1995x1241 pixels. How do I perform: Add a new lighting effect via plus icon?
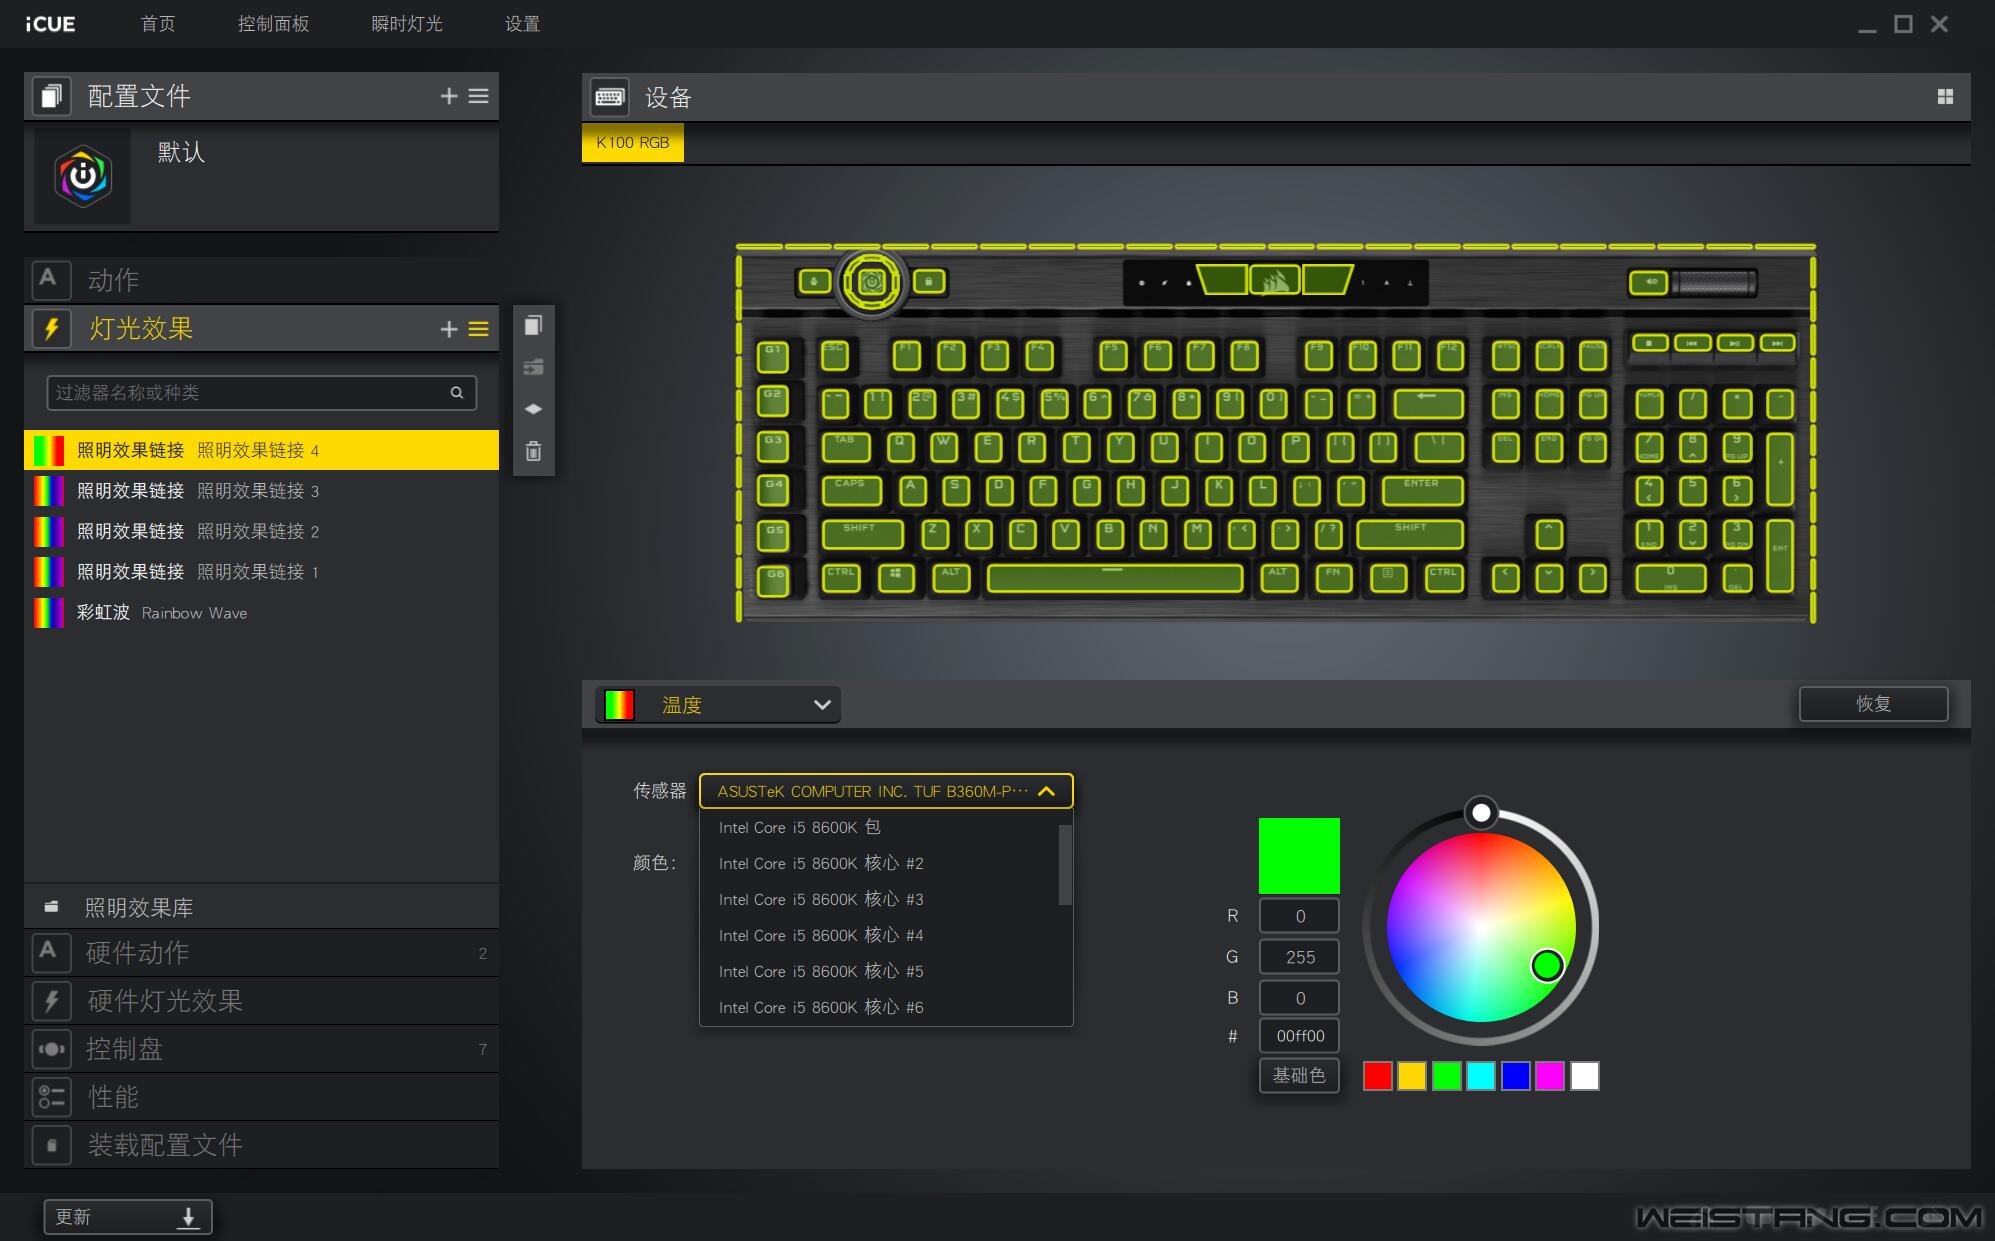(x=449, y=329)
